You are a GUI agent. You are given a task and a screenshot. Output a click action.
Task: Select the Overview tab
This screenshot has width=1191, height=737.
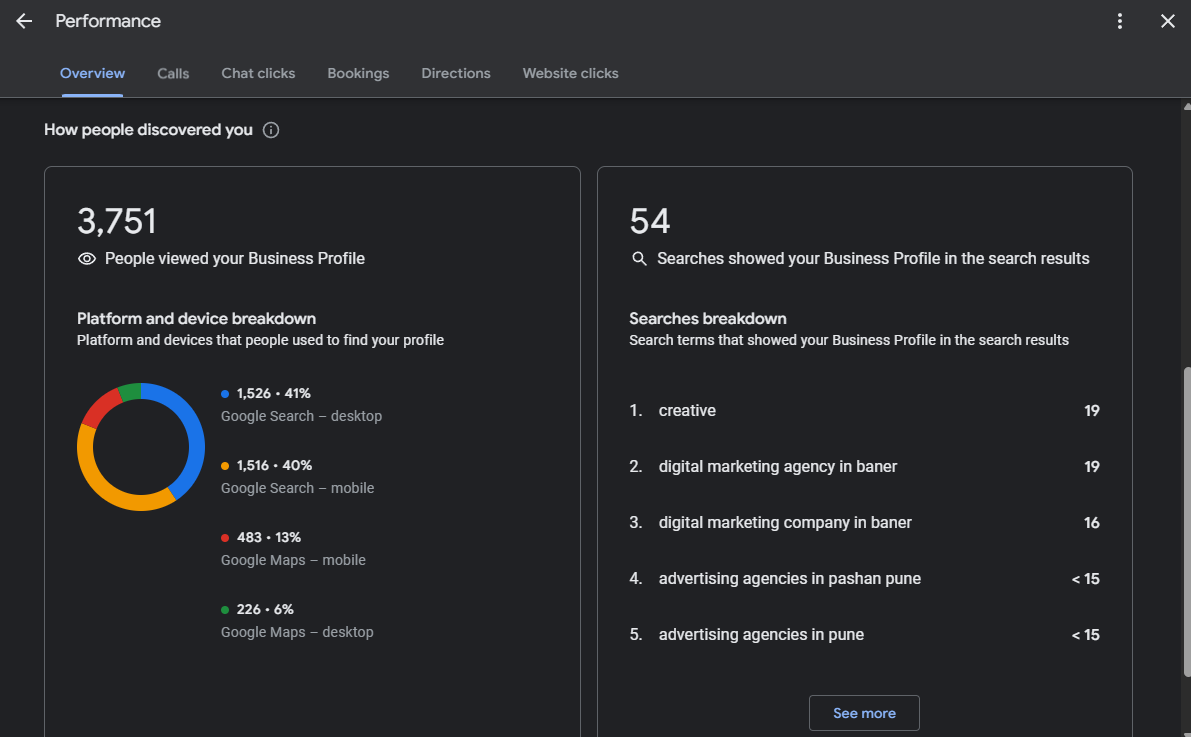92,73
